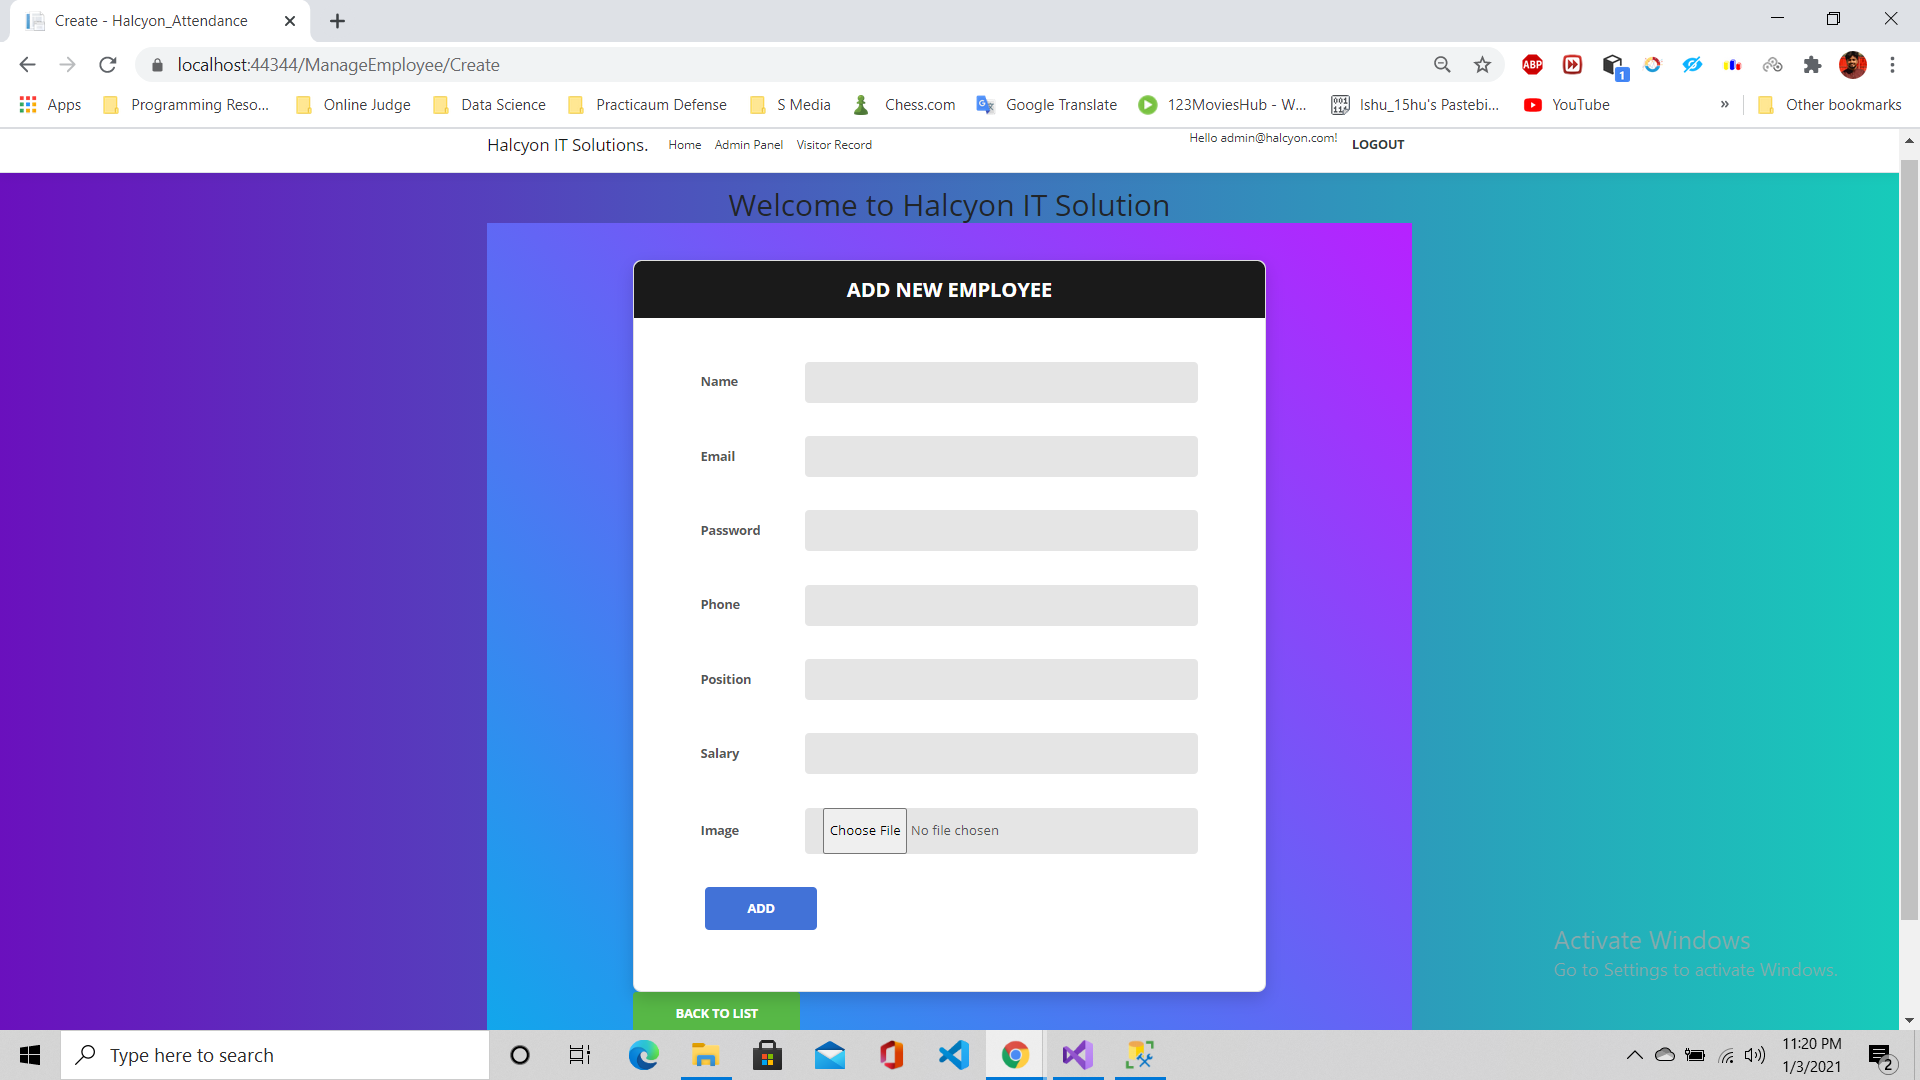The image size is (1920, 1080).
Task: Show hidden system tray icons
Action: pos(1634,1055)
